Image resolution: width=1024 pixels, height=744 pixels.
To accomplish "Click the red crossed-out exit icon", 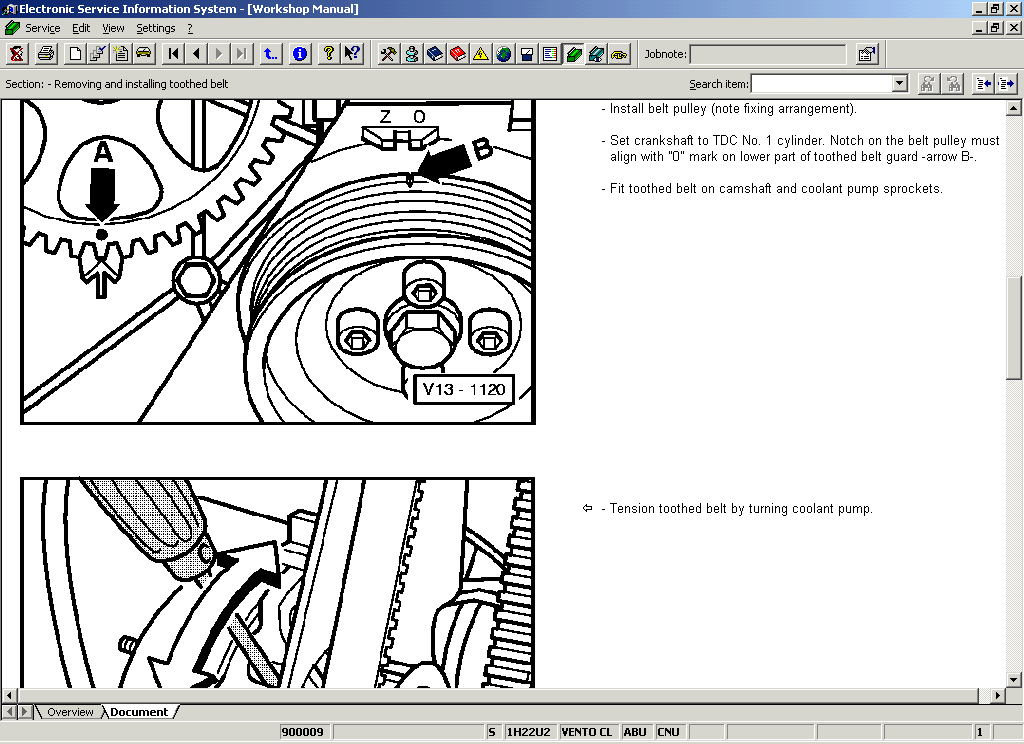I will tap(17, 54).
